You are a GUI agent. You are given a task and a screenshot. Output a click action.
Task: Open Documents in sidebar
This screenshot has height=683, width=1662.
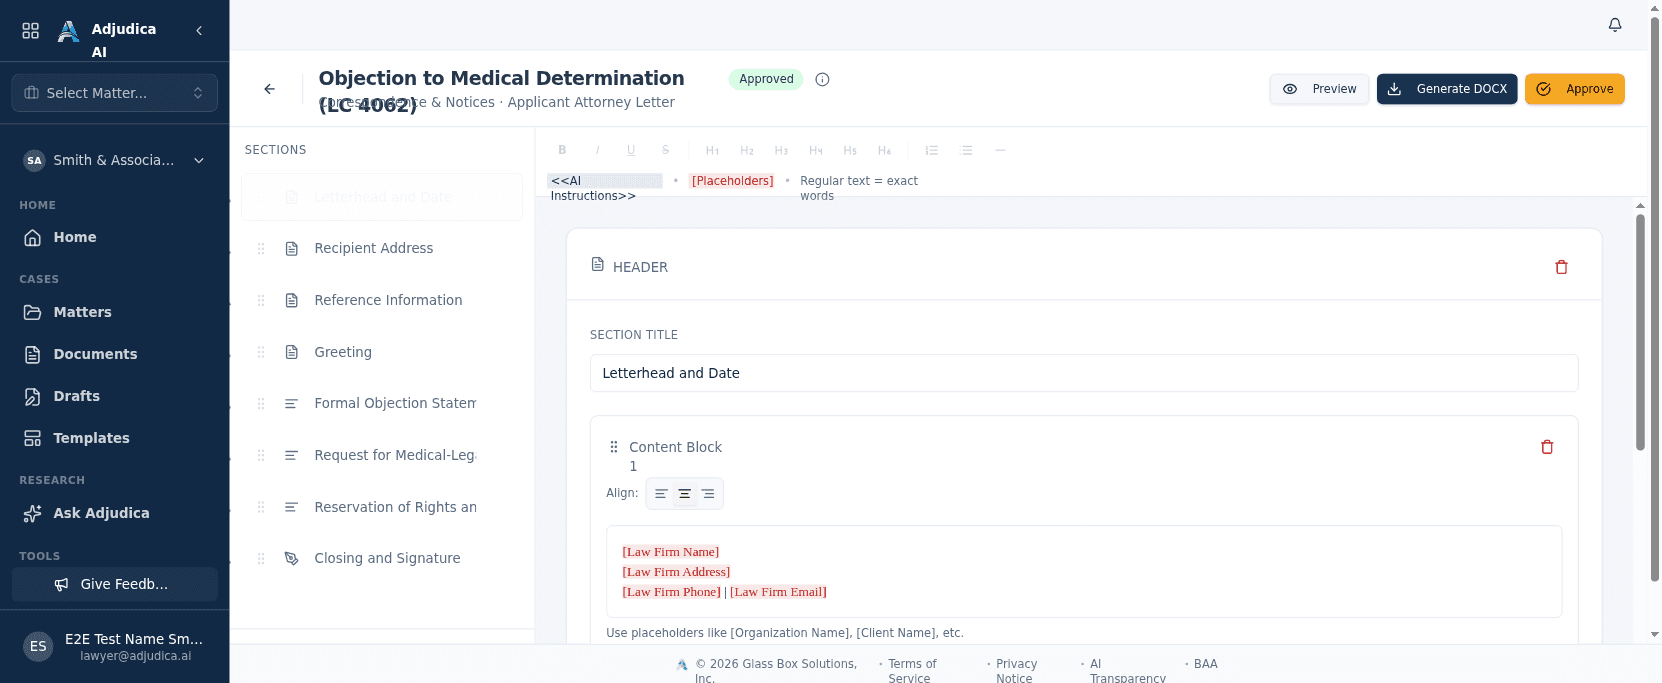(115, 354)
